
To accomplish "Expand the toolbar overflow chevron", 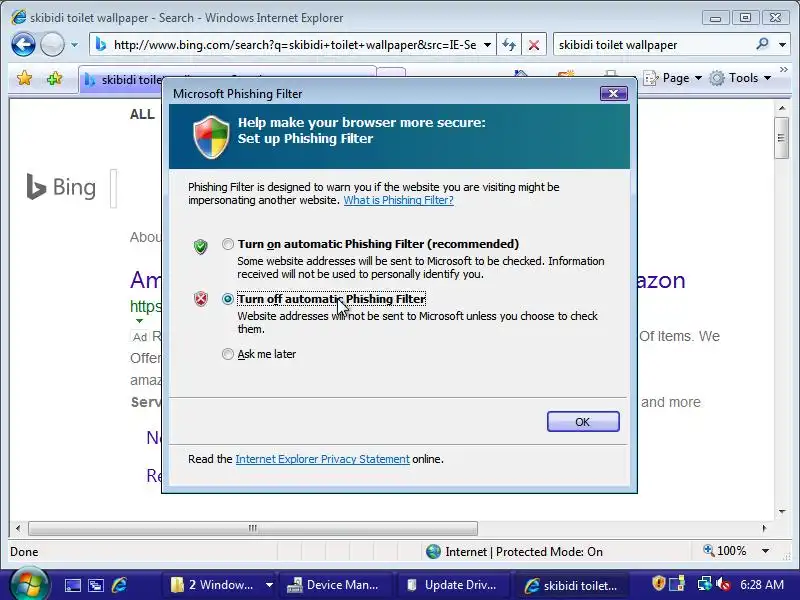I will [x=784, y=69].
